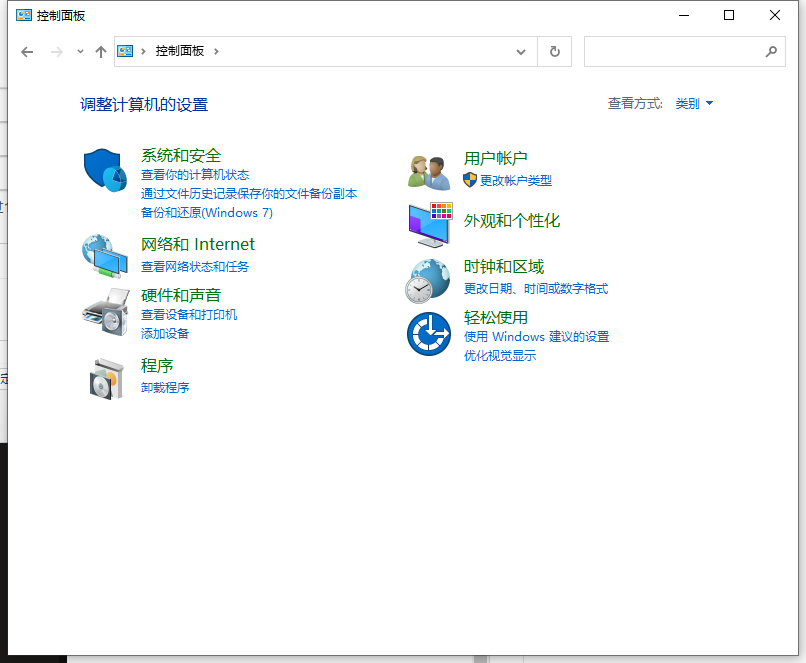Open the Ease of Access icon
The image size is (806, 663).
(429, 334)
